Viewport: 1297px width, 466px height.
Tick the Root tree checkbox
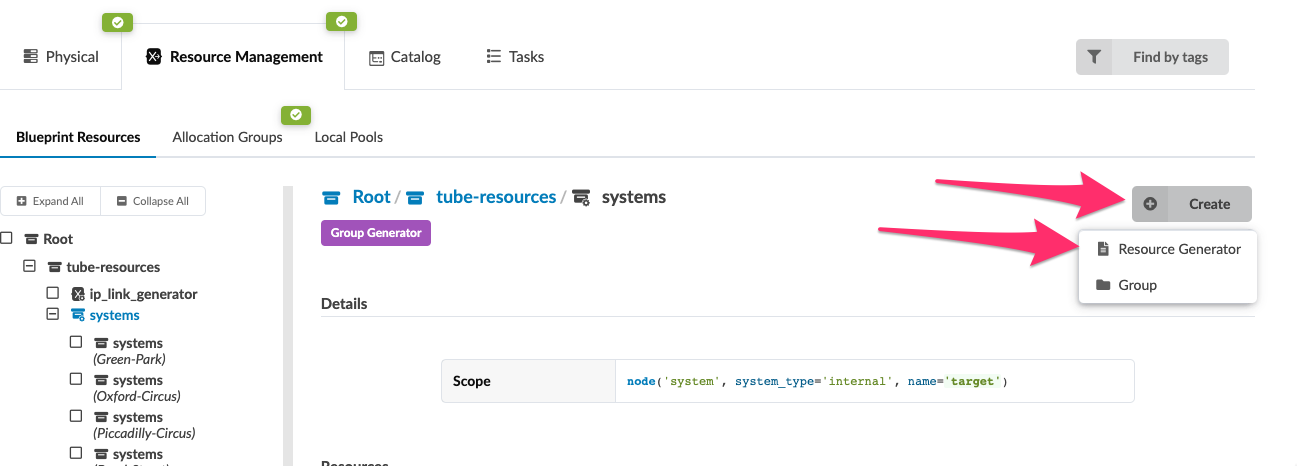[x=6, y=239]
